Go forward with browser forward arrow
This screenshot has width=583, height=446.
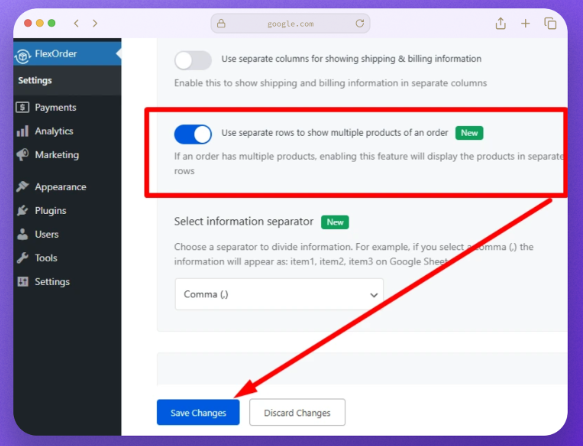pyautogui.click(x=95, y=23)
